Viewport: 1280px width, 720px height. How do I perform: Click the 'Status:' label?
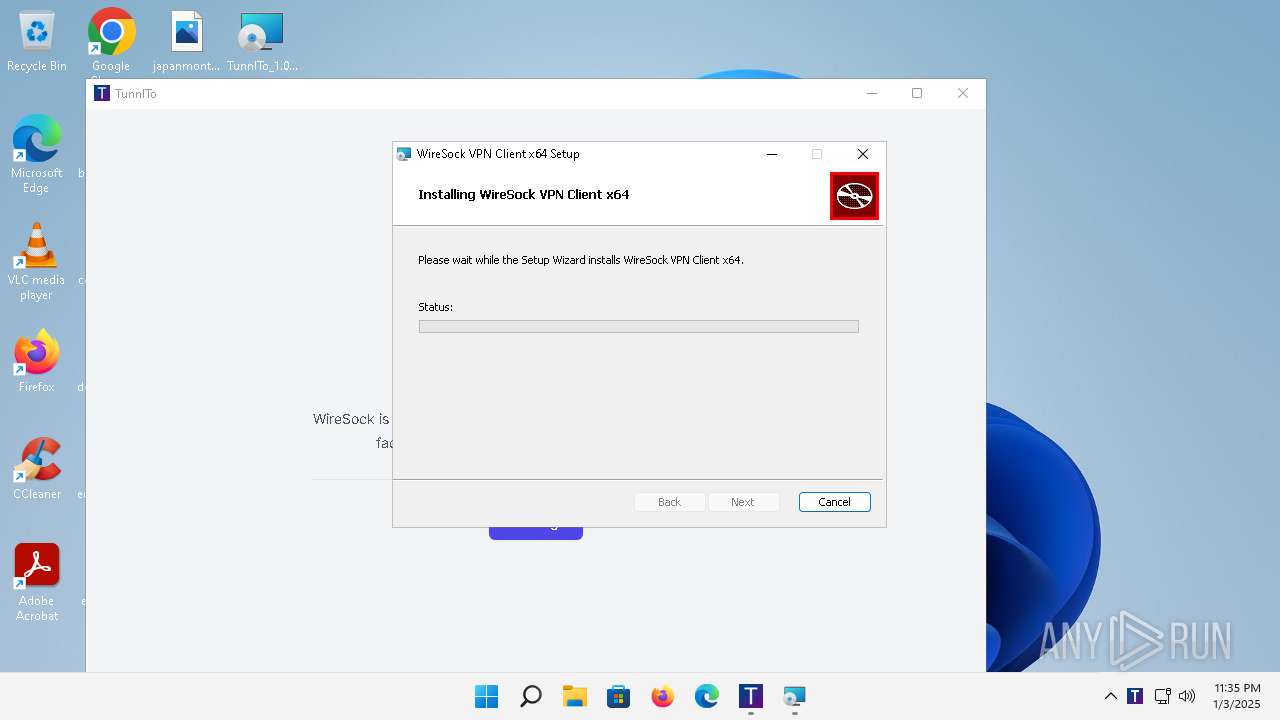pos(435,307)
